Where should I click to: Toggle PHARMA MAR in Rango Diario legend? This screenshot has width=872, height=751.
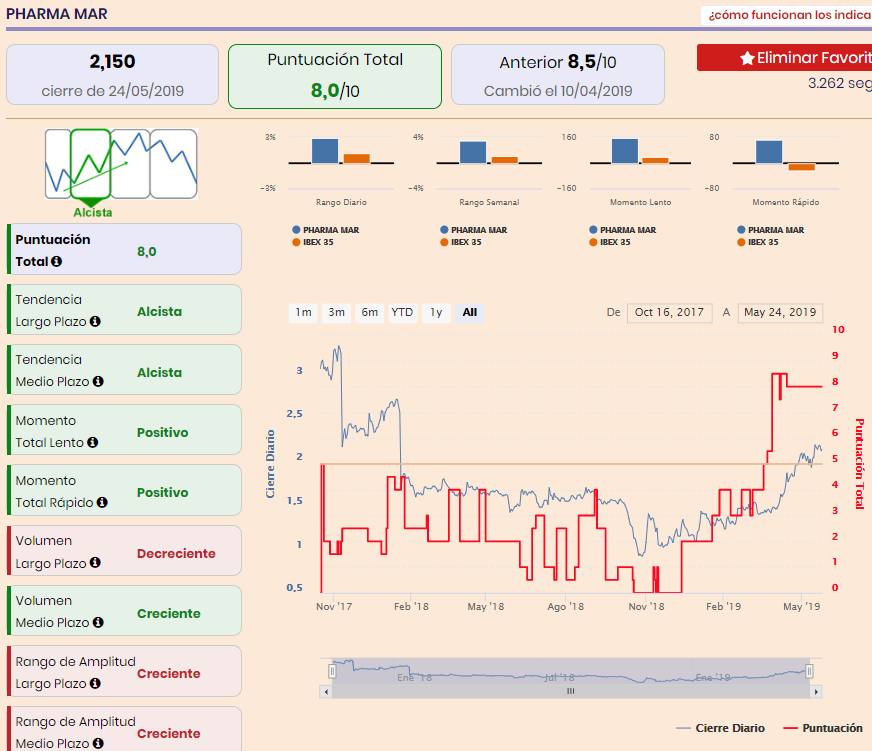tap(326, 230)
